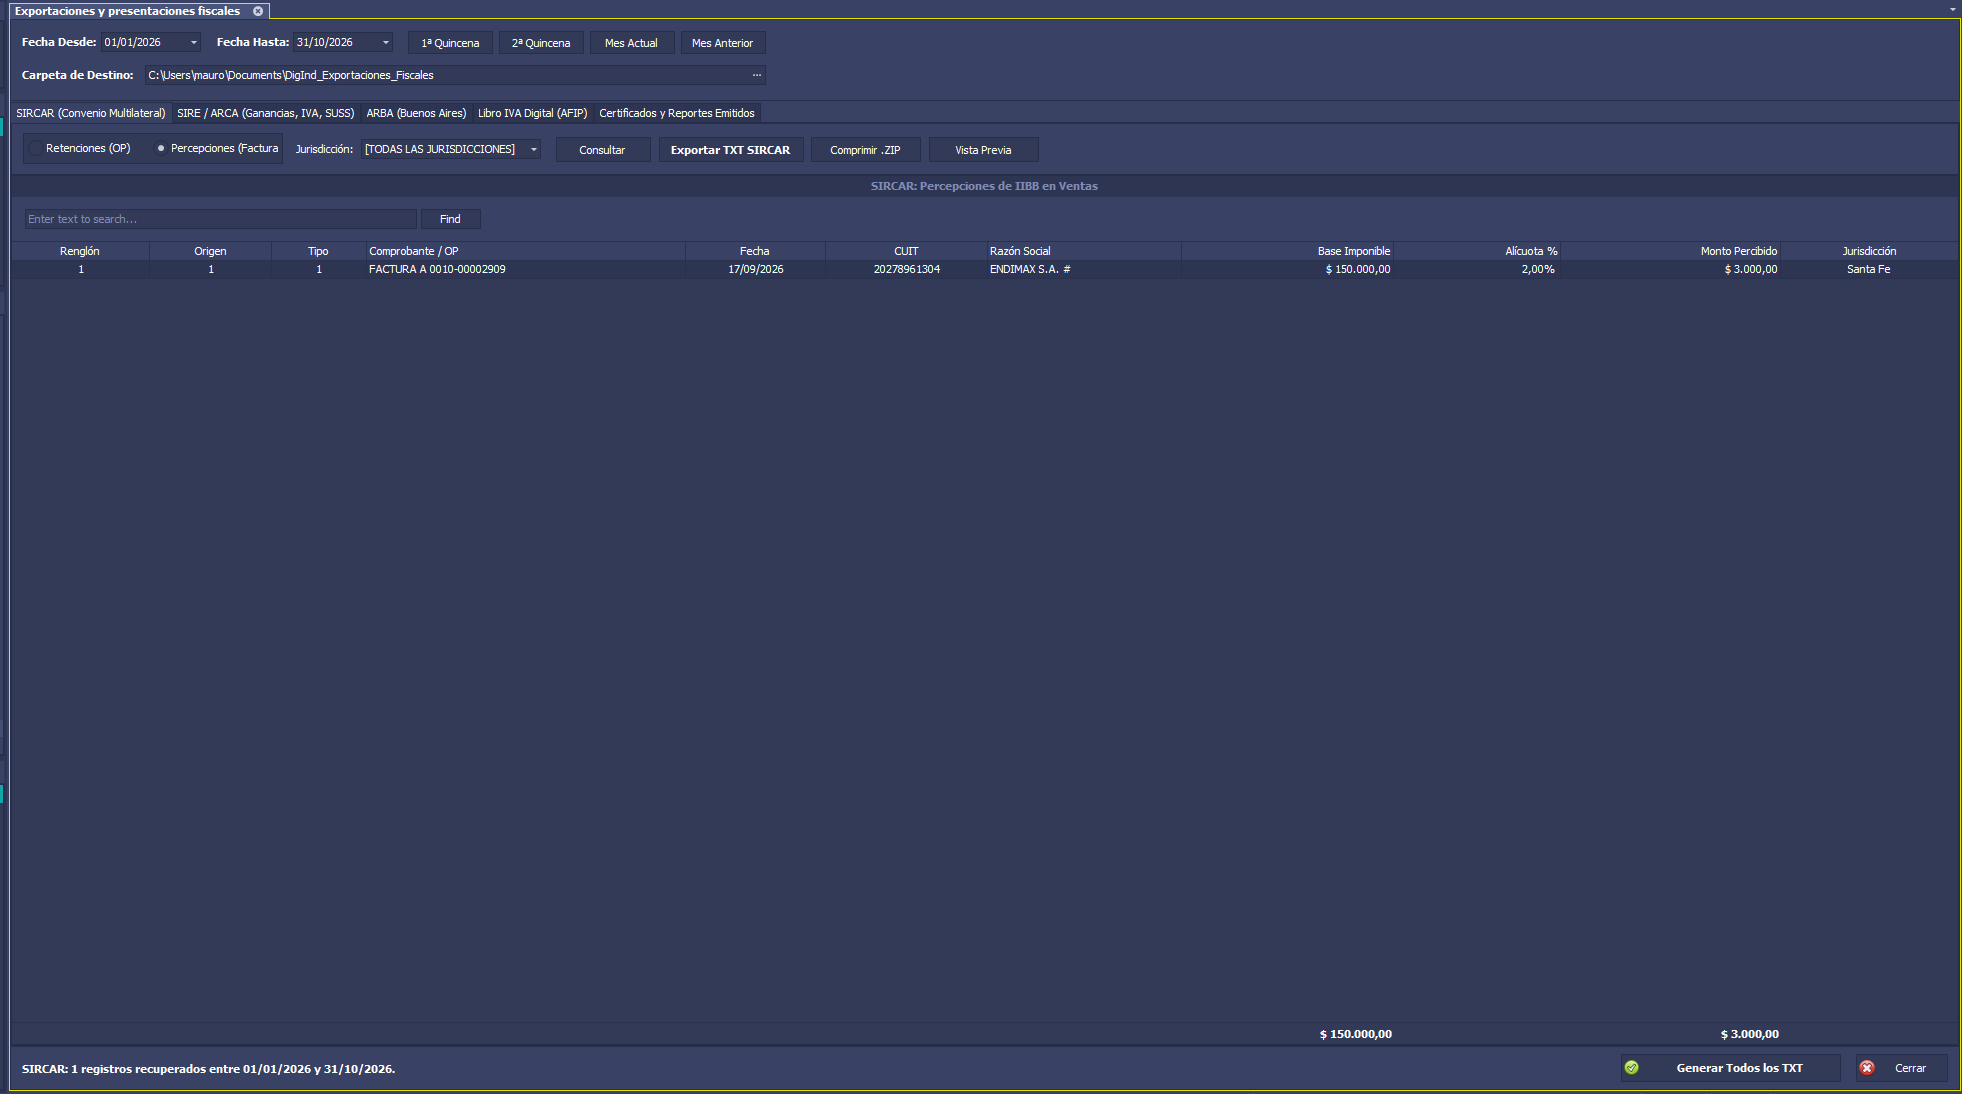This screenshot has height=1094, width=1962.
Task: Open Fecha Hasta date dropdown
Action: [x=386, y=42]
